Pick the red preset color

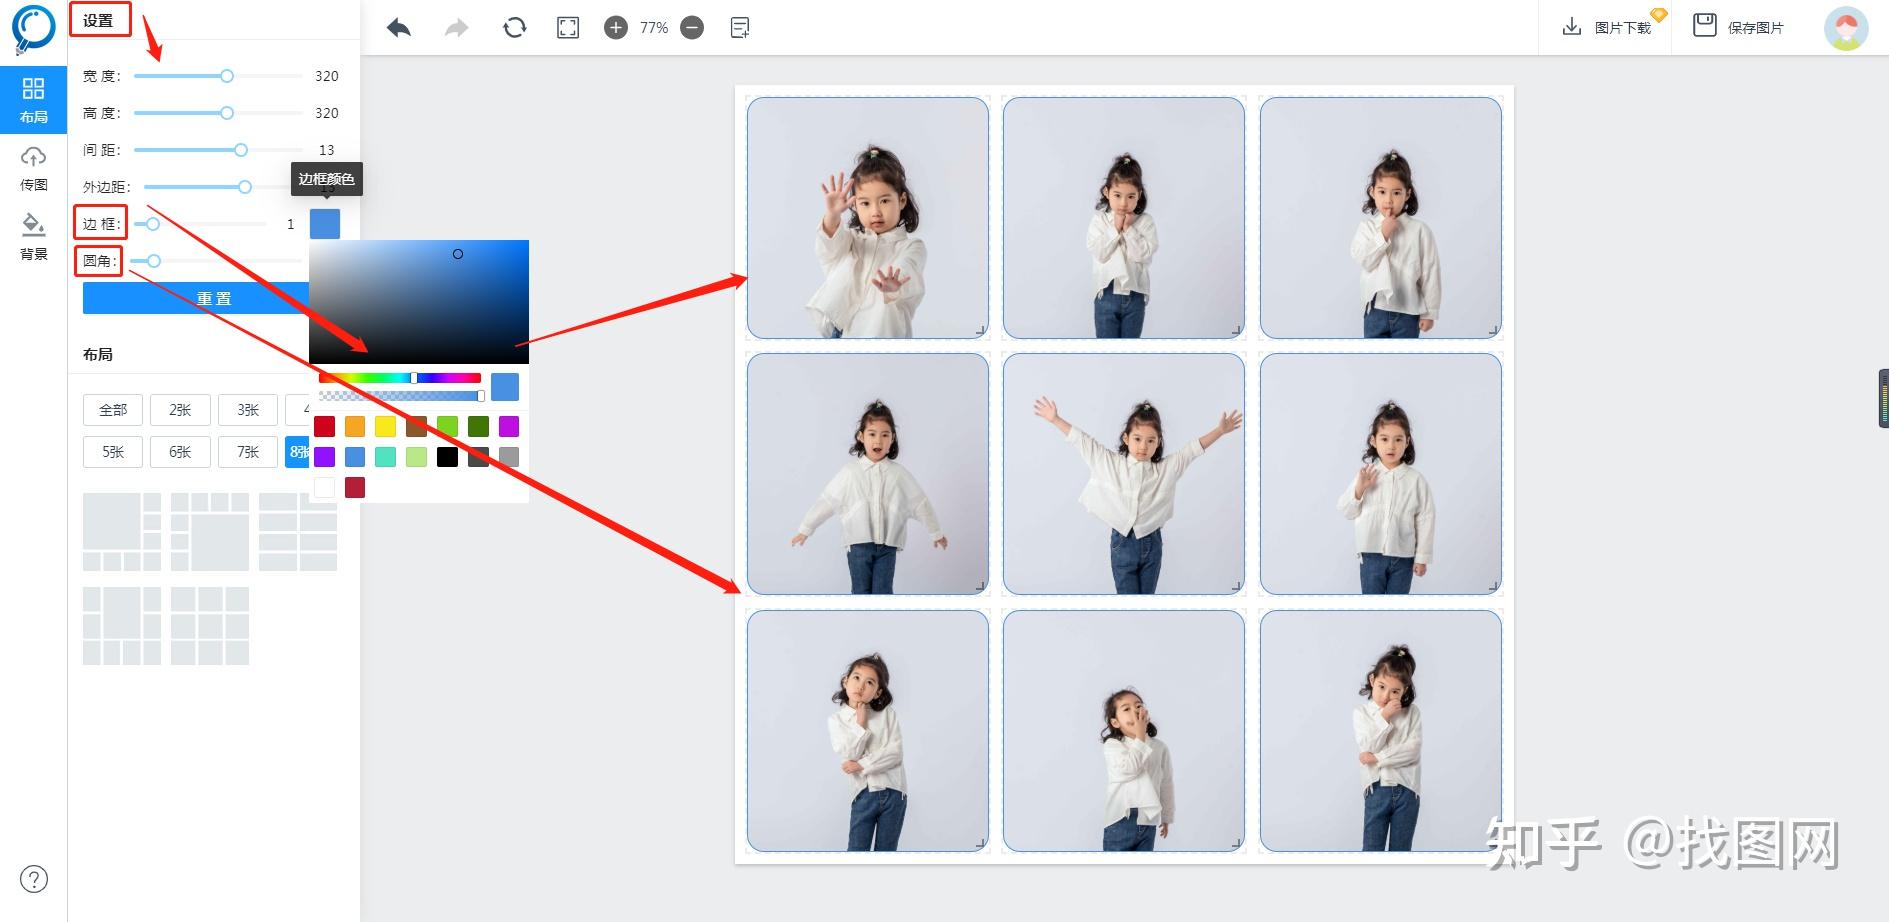(x=325, y=427)
